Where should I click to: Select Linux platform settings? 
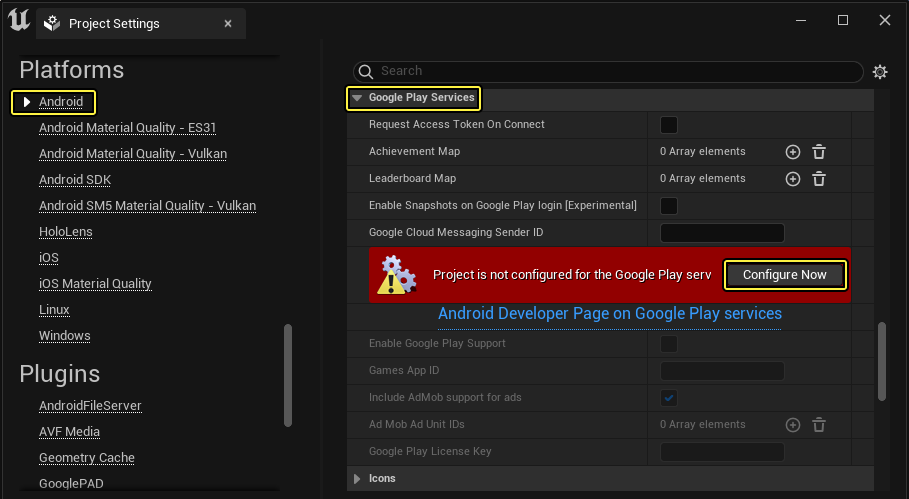pos(54,309)
